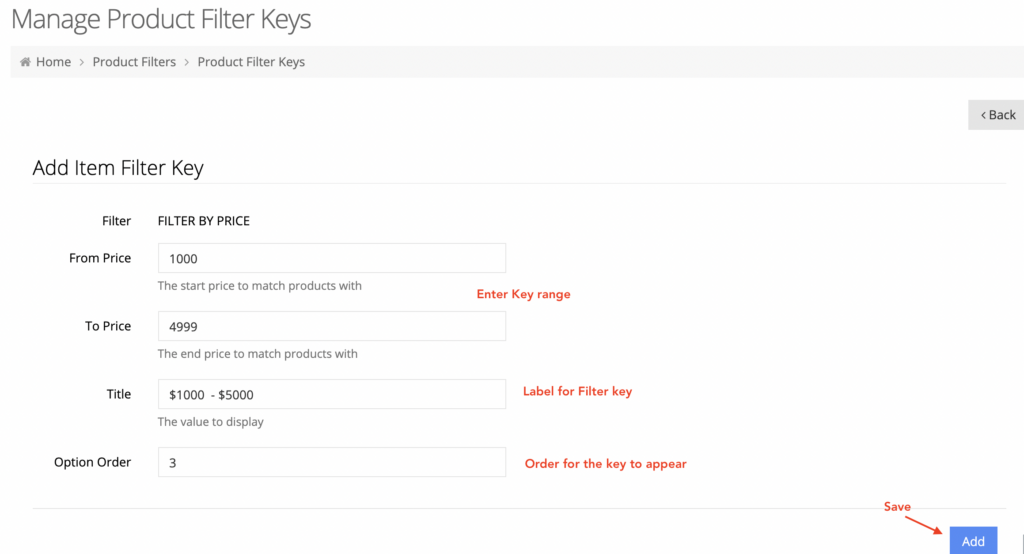Click the Add Item Filter Key heading
The image size is (1024, 554).
point(118,168)
